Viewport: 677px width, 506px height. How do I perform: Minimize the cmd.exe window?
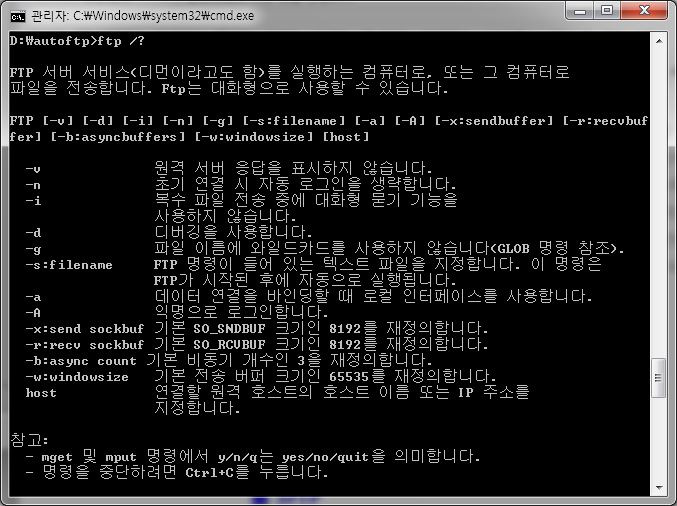pos(579,10)
